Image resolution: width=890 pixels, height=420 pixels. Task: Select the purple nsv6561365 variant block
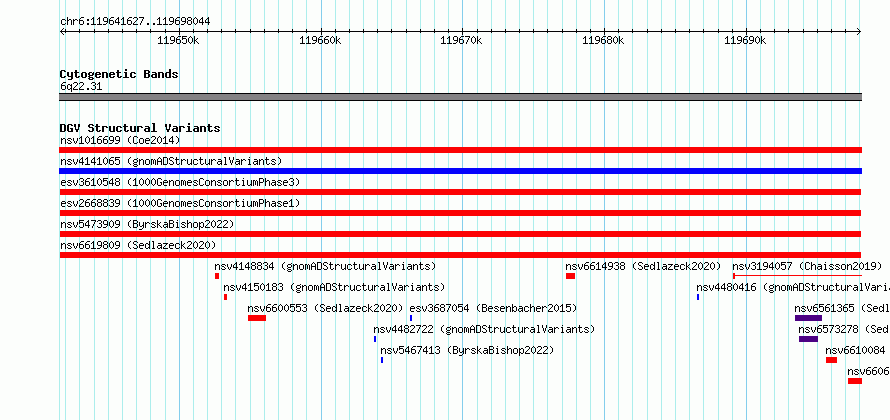click(x=808, y=318)
